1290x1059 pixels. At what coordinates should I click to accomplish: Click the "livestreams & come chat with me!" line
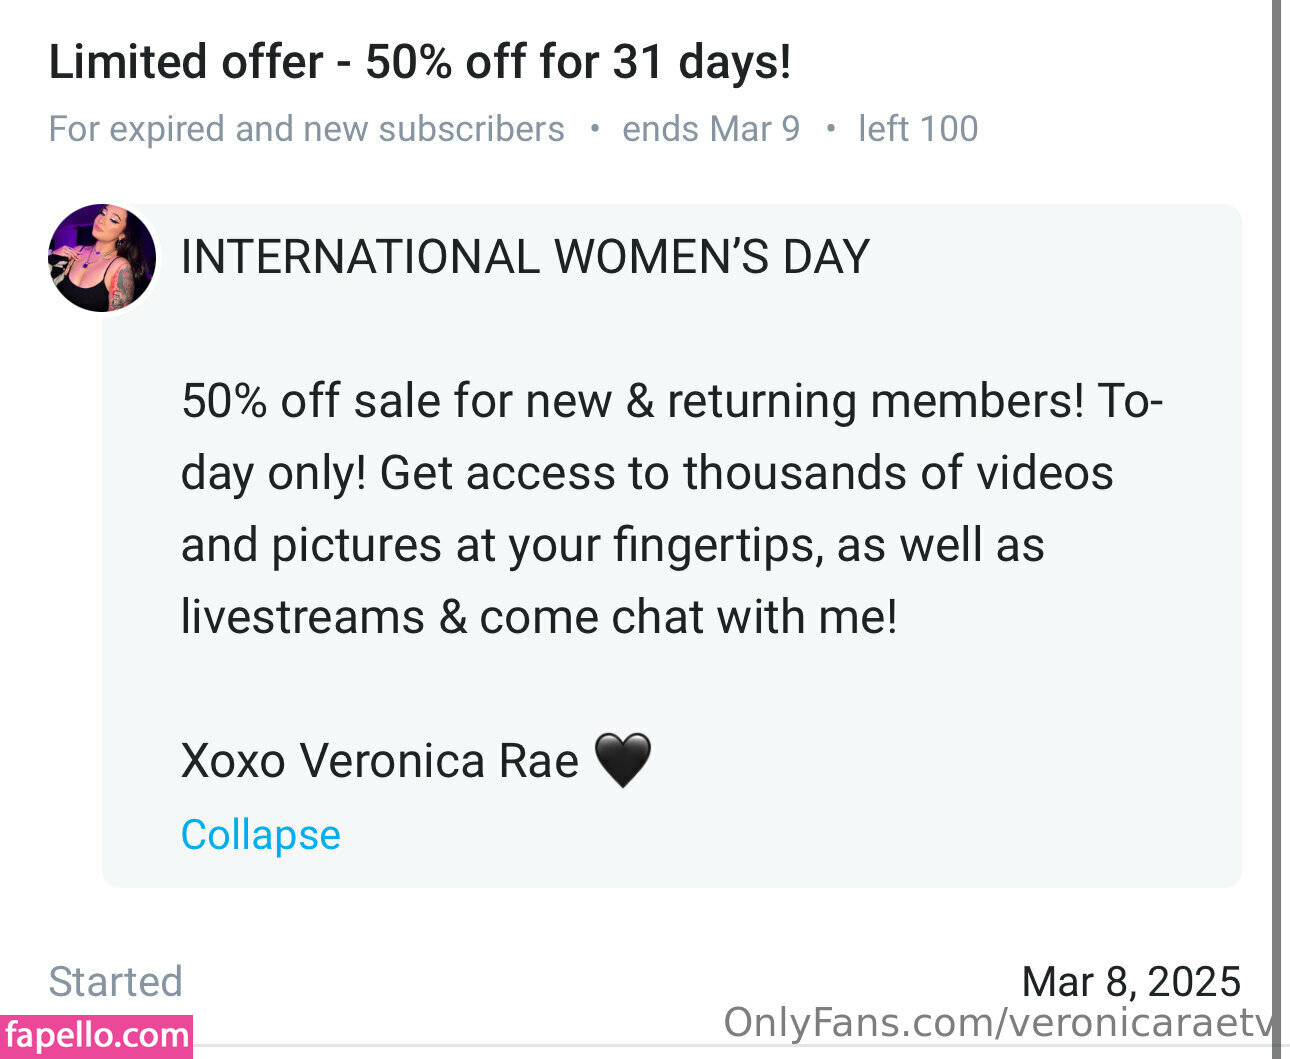(539, 617)
